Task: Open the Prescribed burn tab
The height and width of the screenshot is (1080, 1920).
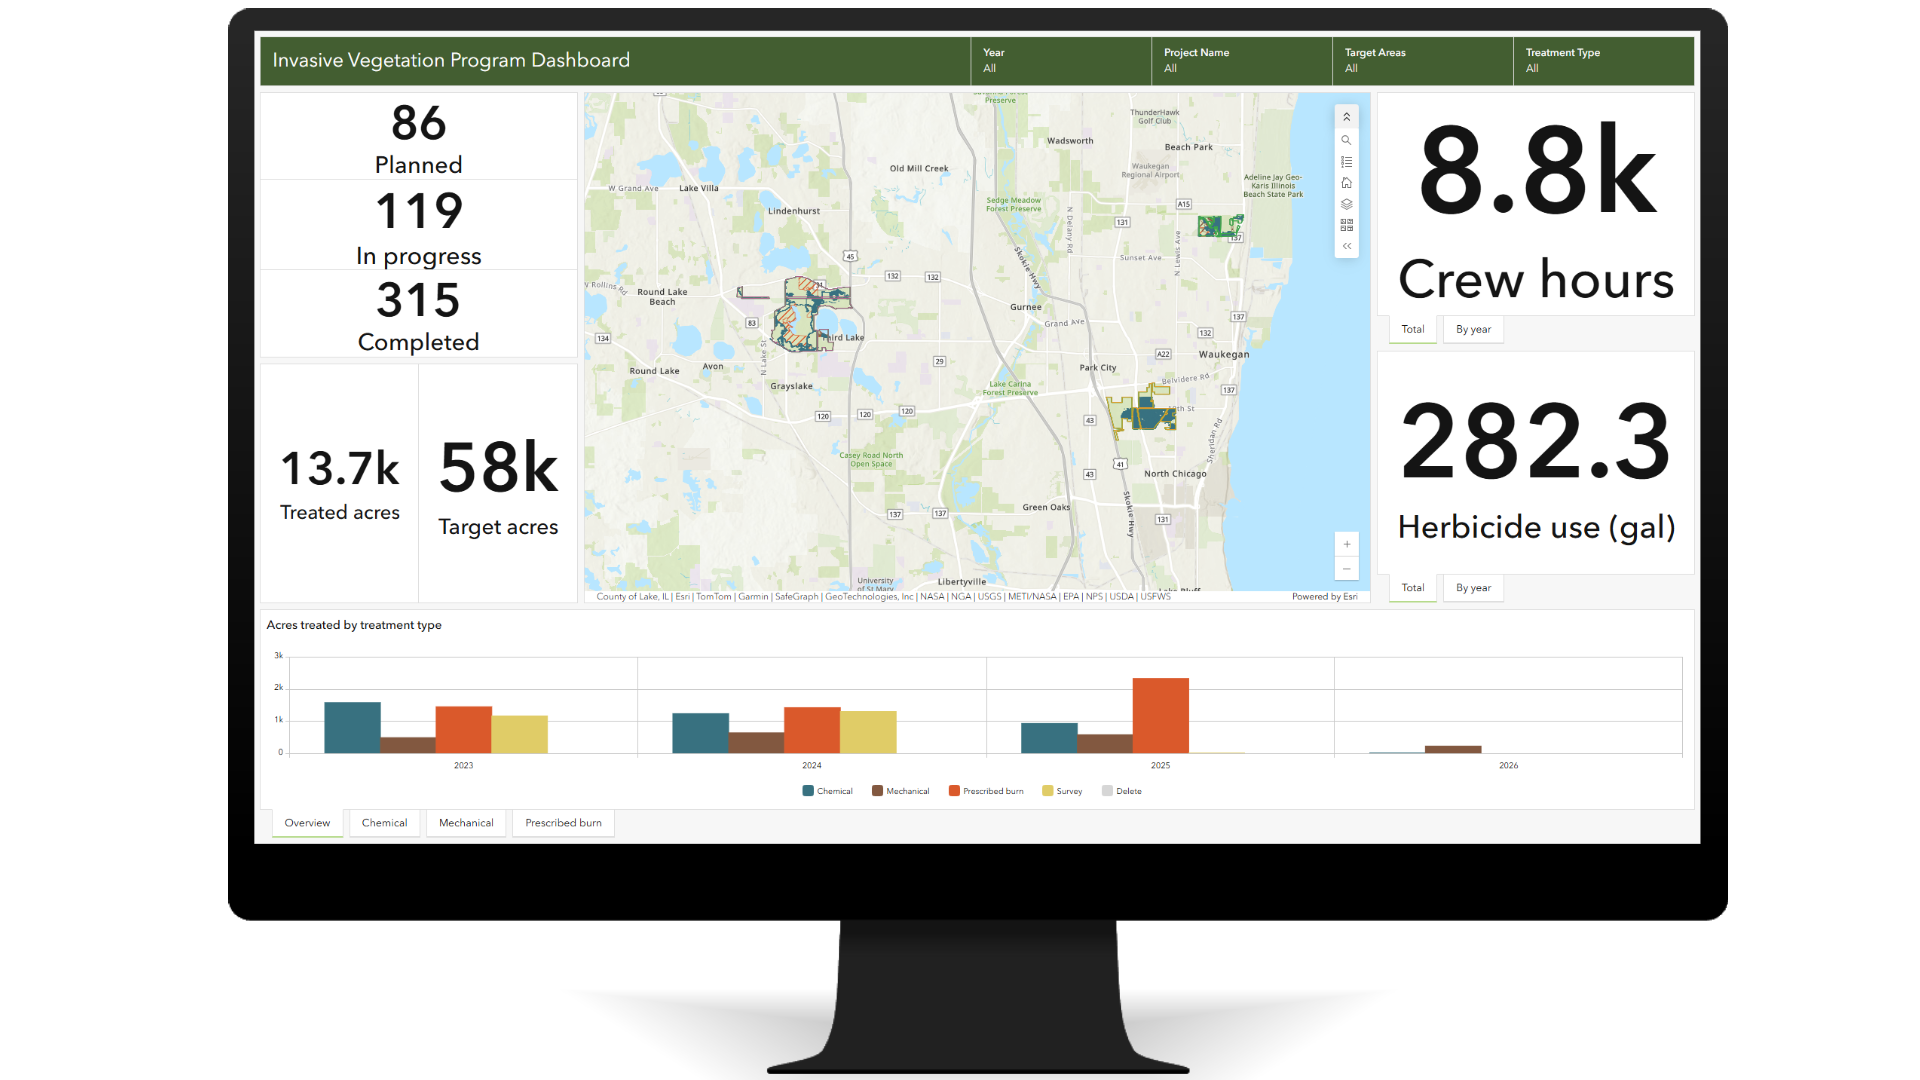Action: [x=563, y=823]
